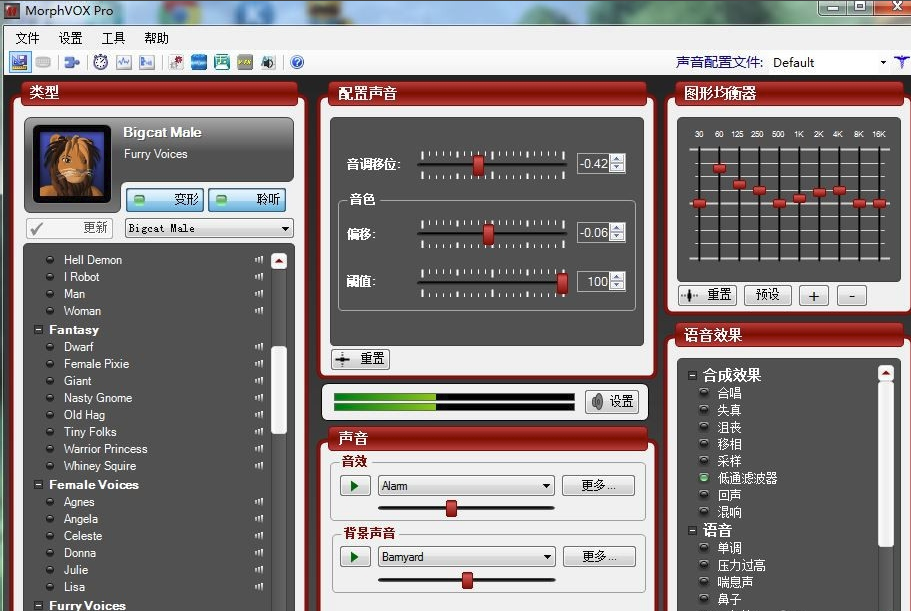Open the Alarm sound effect dropdown
Image resolution: width=911 pixels, height=611 pixels.
[x=546, y=484]
